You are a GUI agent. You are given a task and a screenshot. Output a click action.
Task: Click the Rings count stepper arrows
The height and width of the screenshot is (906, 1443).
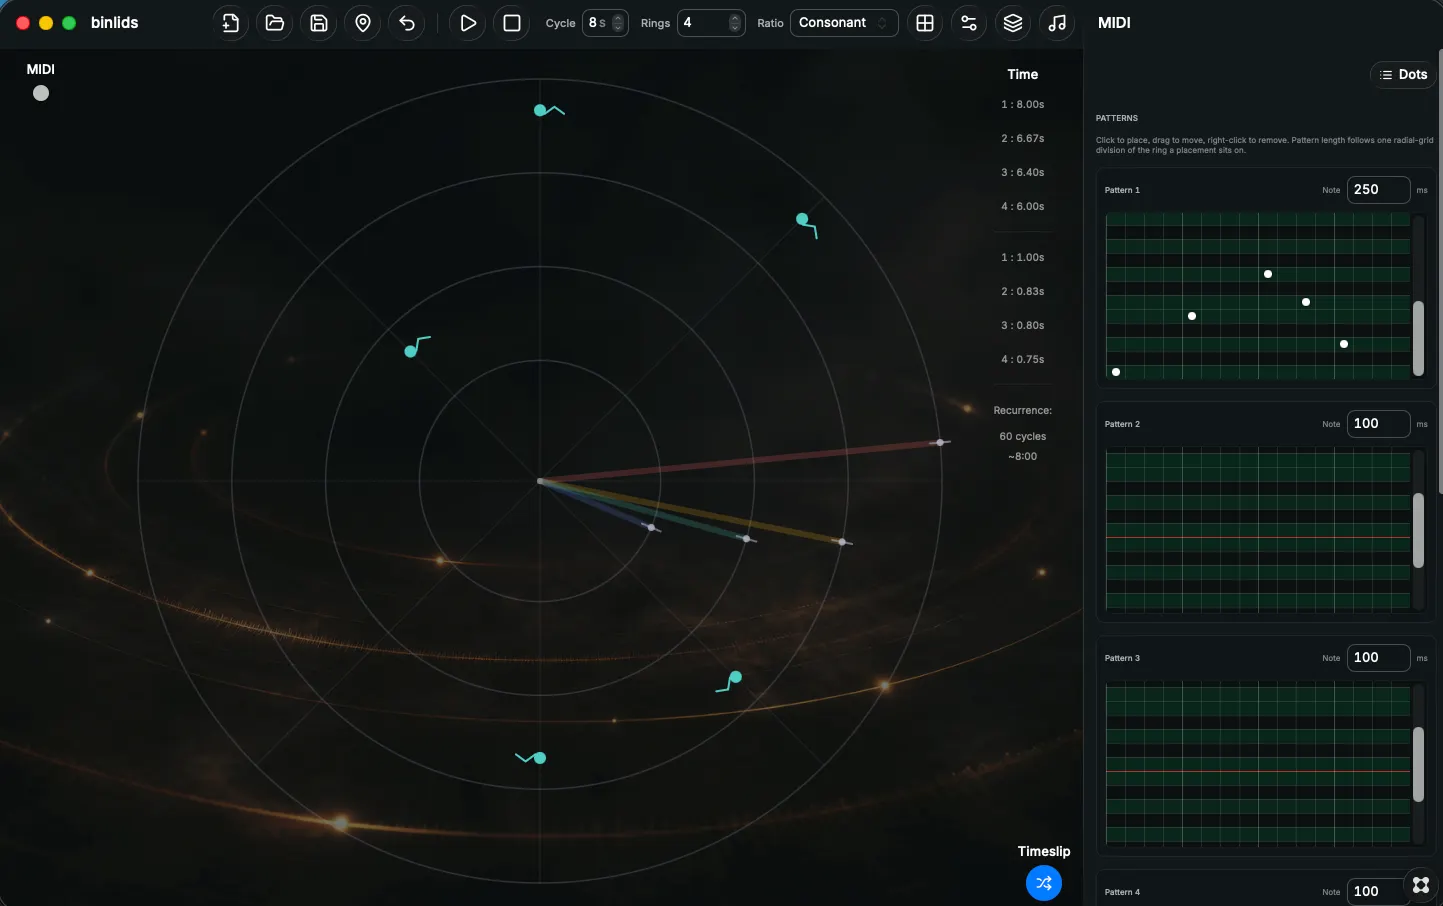tap(735, 23)
